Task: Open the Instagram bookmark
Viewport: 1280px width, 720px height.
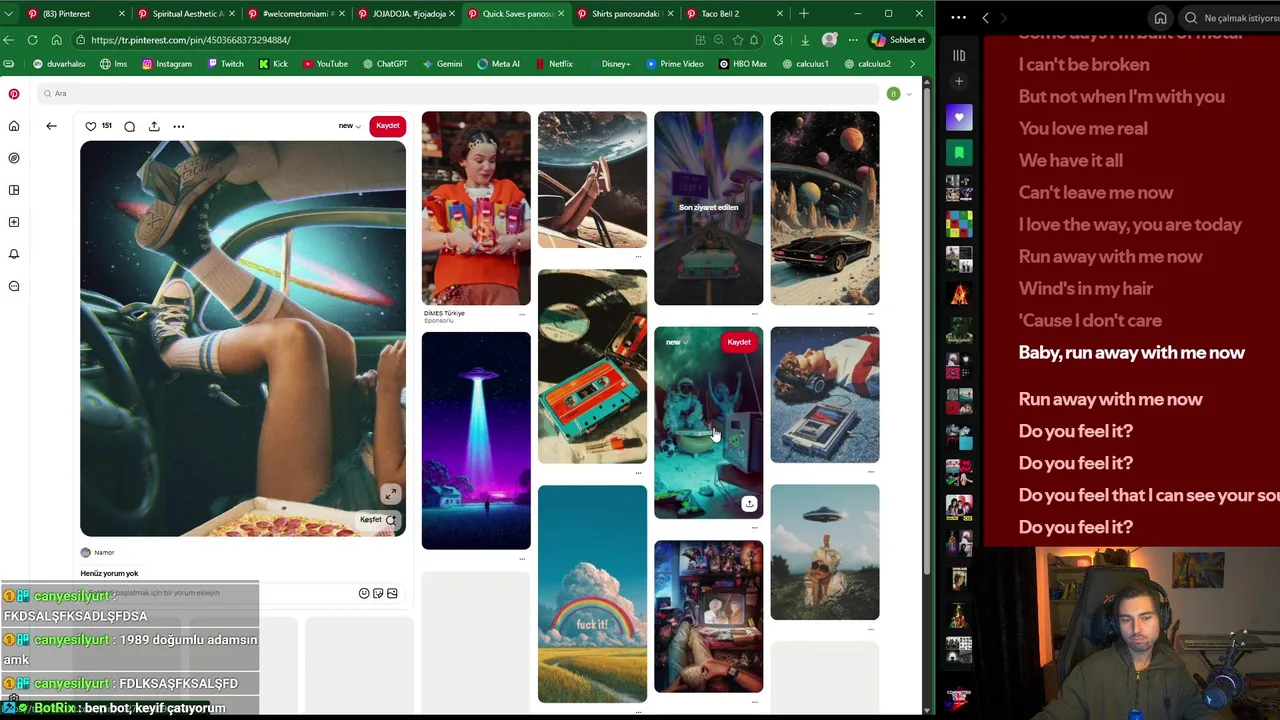Action: click(166, 64)
